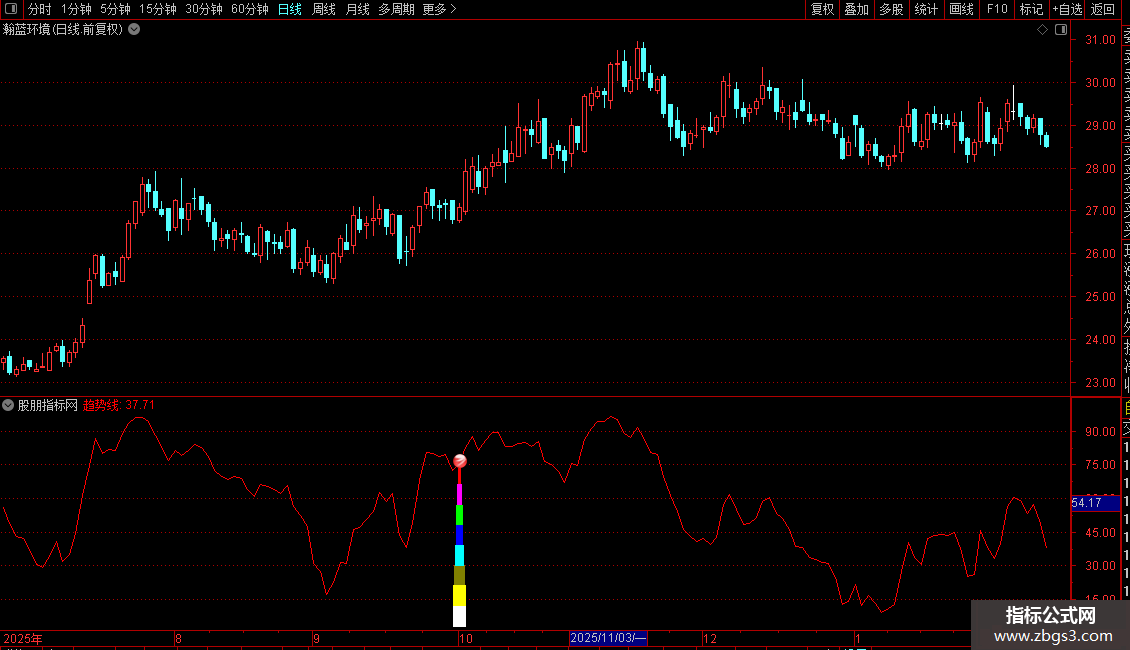
Task: Click the 23.00 price axis label
Action: click(1100, 383)
